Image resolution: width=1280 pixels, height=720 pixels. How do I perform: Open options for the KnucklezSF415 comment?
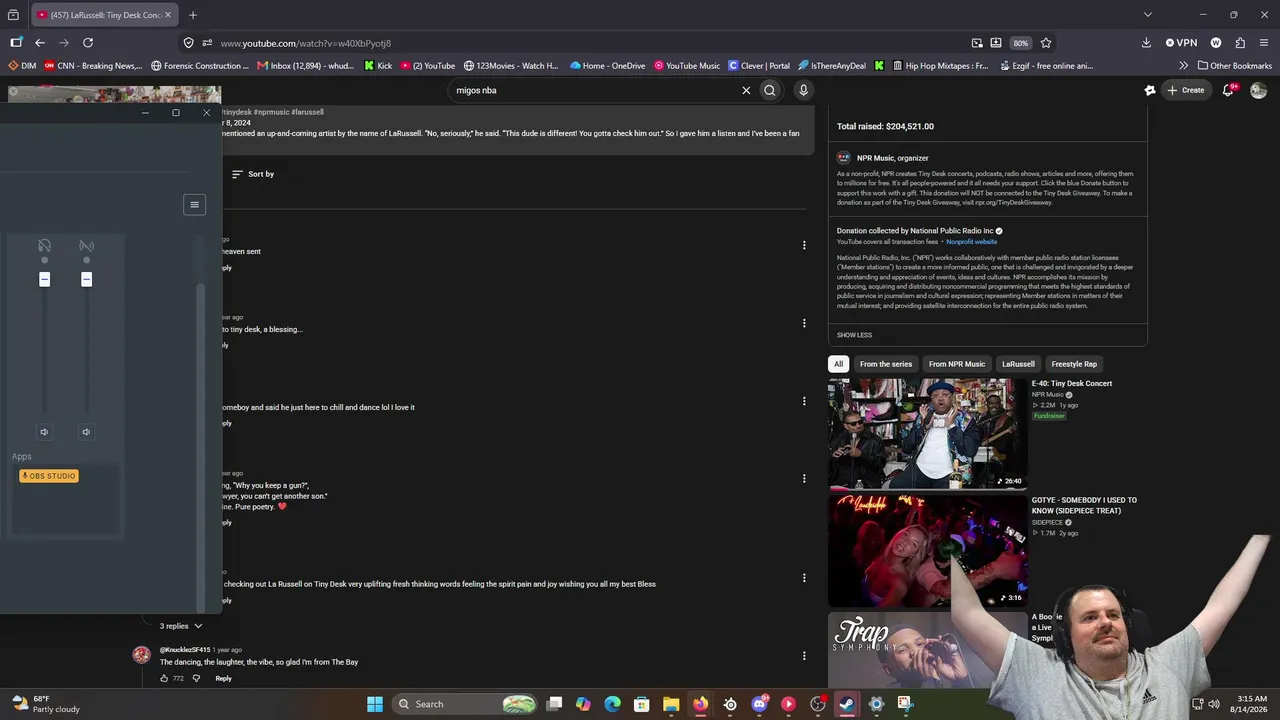804,656
